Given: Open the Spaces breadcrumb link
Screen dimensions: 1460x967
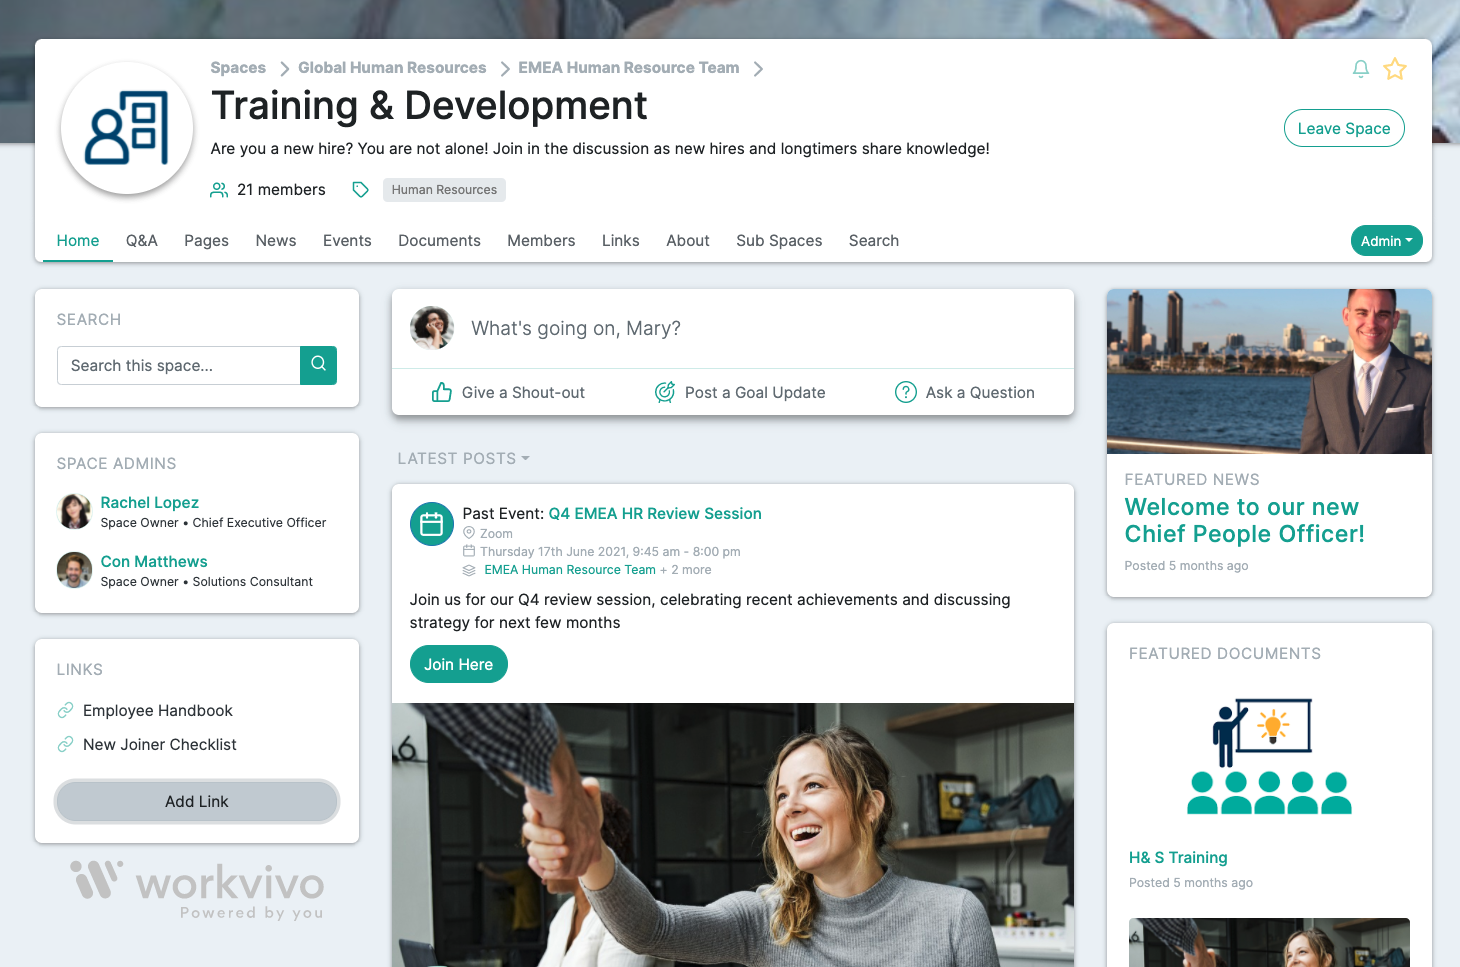Looking at the screenshot, I should pos(238,68).
